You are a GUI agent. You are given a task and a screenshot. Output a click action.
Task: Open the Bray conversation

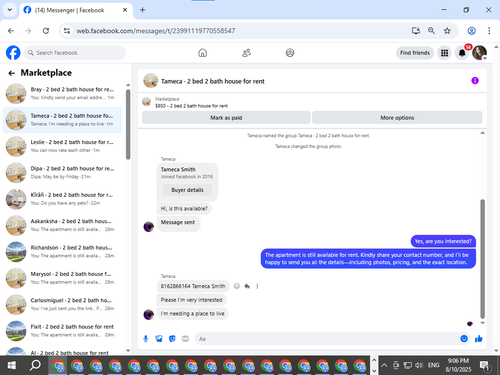tap(62, 94)
